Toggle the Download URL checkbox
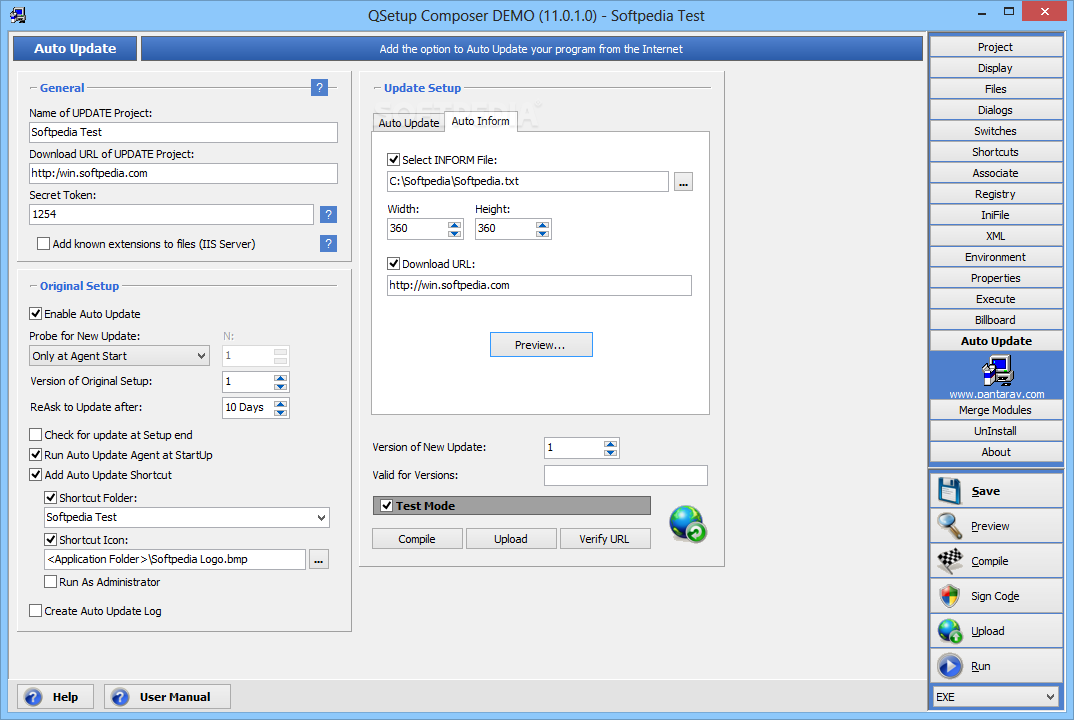Image resolution: width=1074 pixels, height=720 pixels. click(393, 264)
